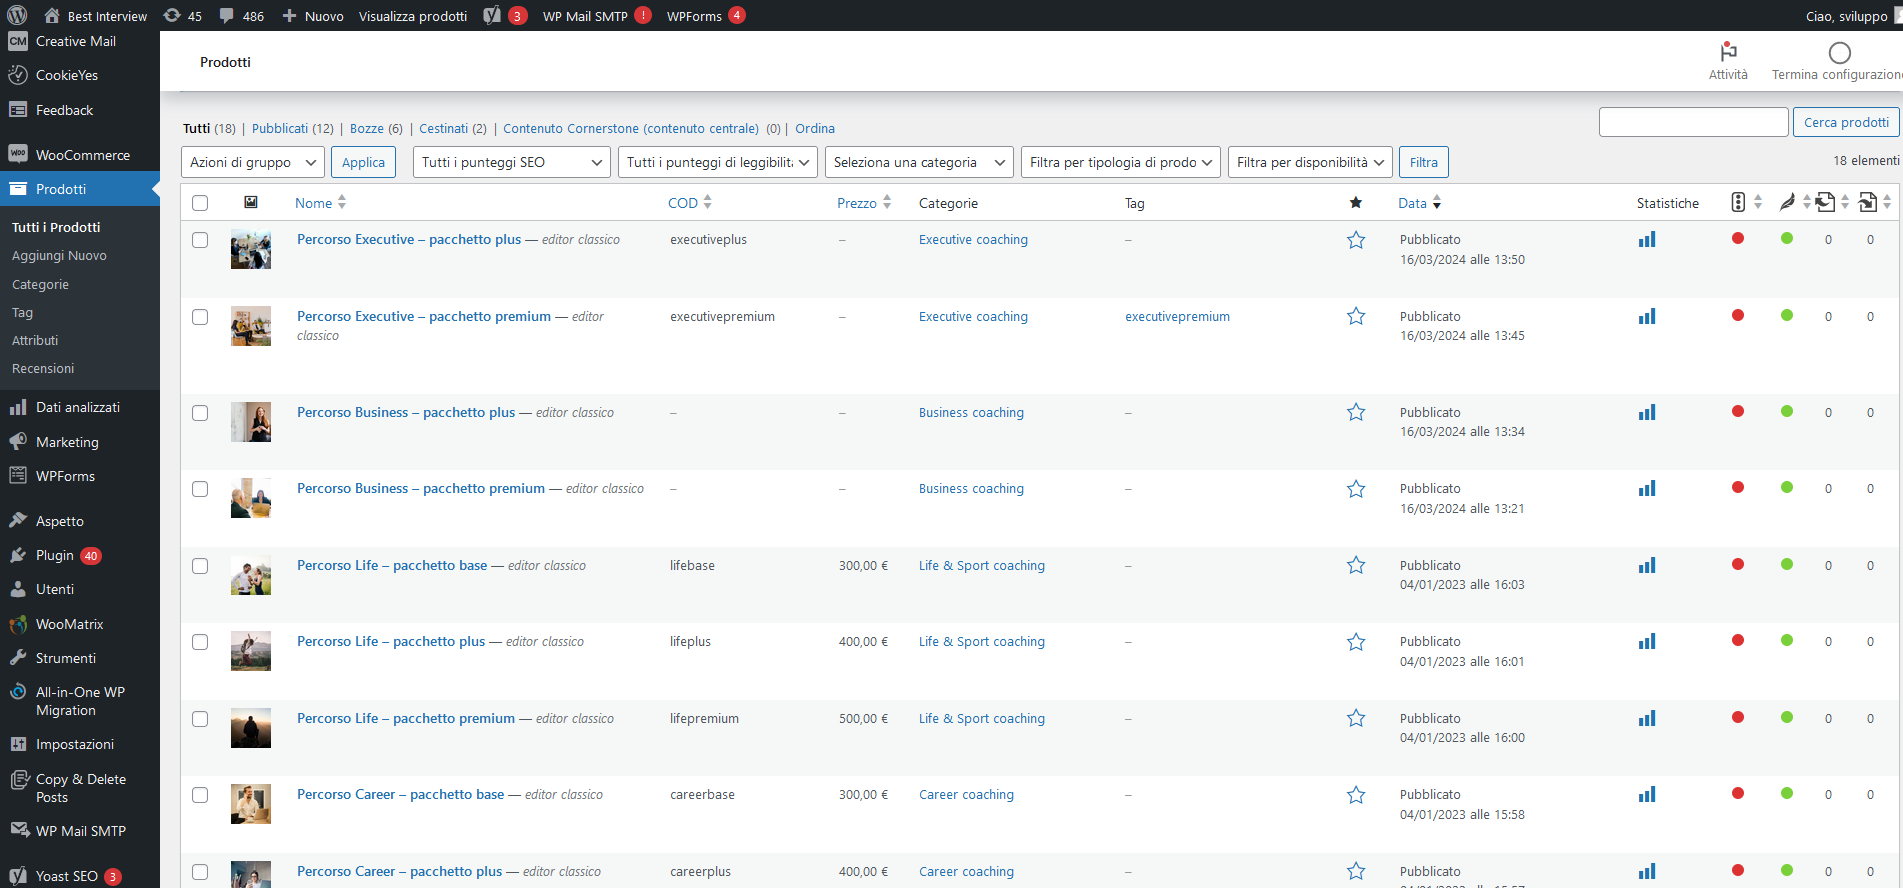Open statistics chart for Percorso Executive pacchetto plus
Screen dimensions: 1903x888
click(1646, 240)
